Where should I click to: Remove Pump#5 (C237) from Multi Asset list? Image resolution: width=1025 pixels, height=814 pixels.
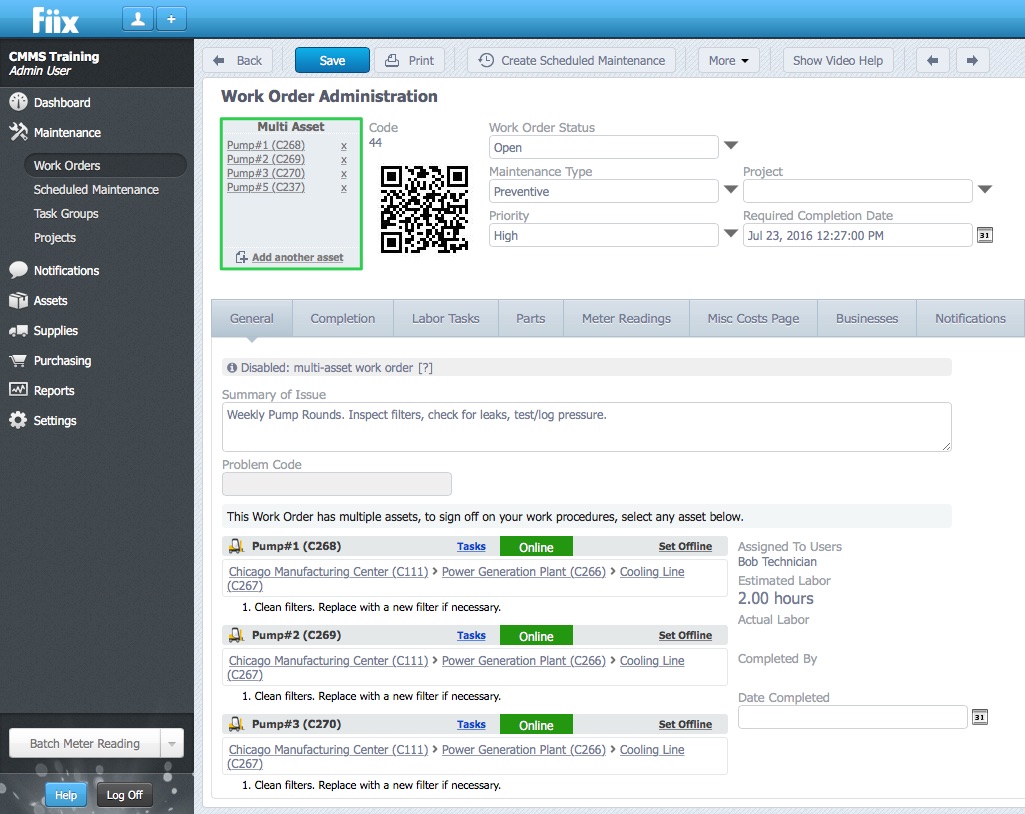pyautogui.click(x=344, y=188)
